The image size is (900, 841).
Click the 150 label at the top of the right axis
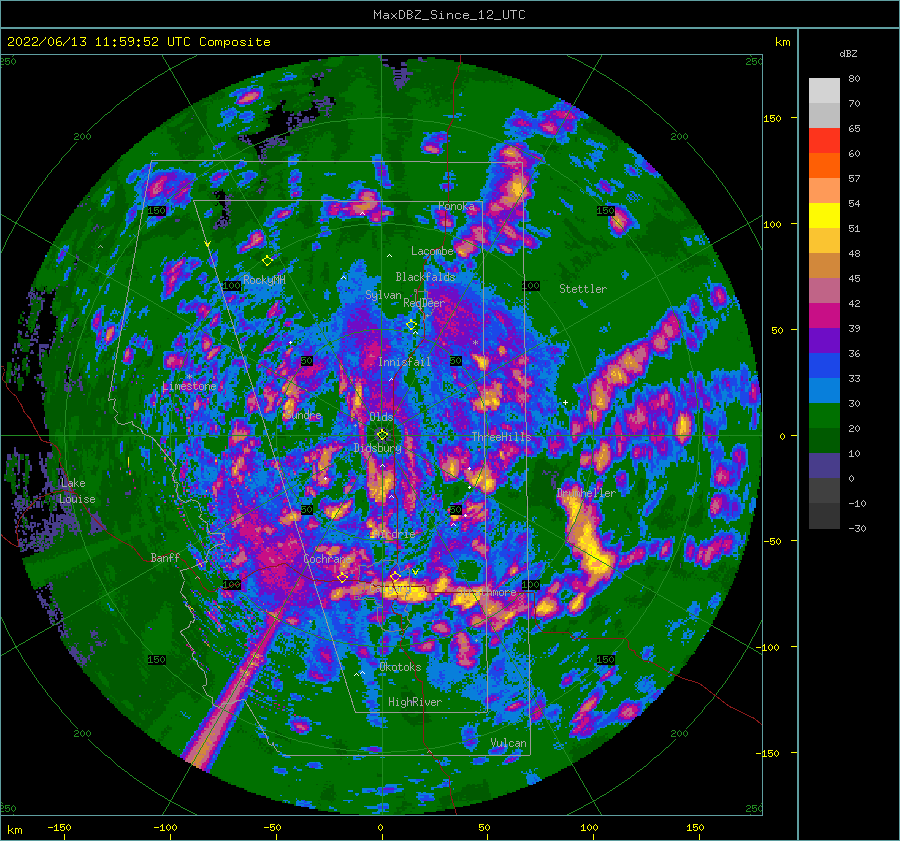[x=773, y=118]
